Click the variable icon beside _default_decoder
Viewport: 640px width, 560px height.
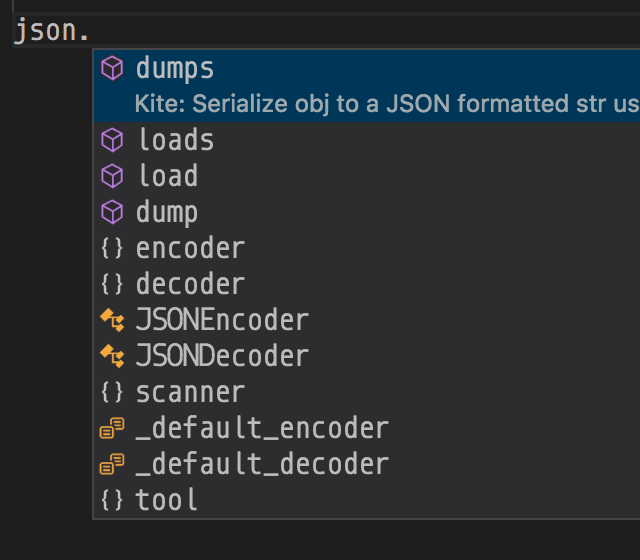(113, 465)
